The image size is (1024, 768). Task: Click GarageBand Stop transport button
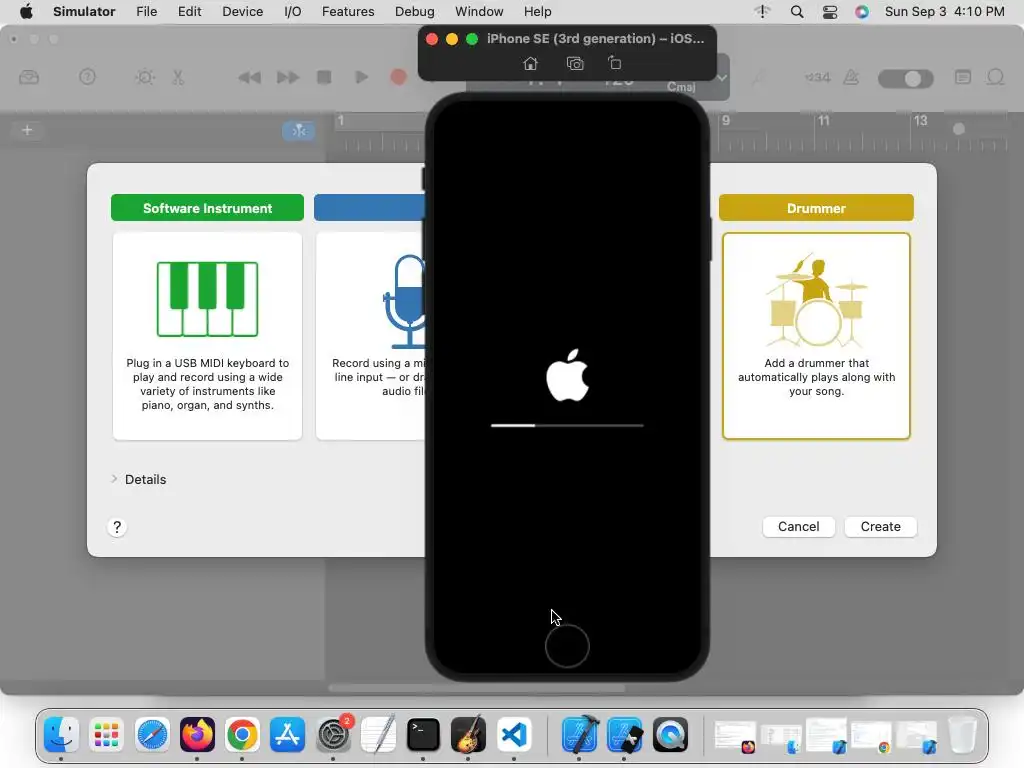pos(324,77)
